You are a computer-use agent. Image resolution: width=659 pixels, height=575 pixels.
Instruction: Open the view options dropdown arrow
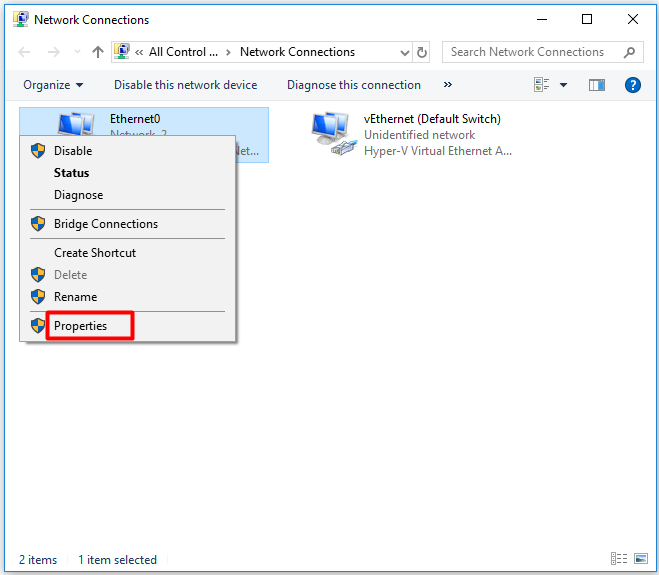point(564,85)
